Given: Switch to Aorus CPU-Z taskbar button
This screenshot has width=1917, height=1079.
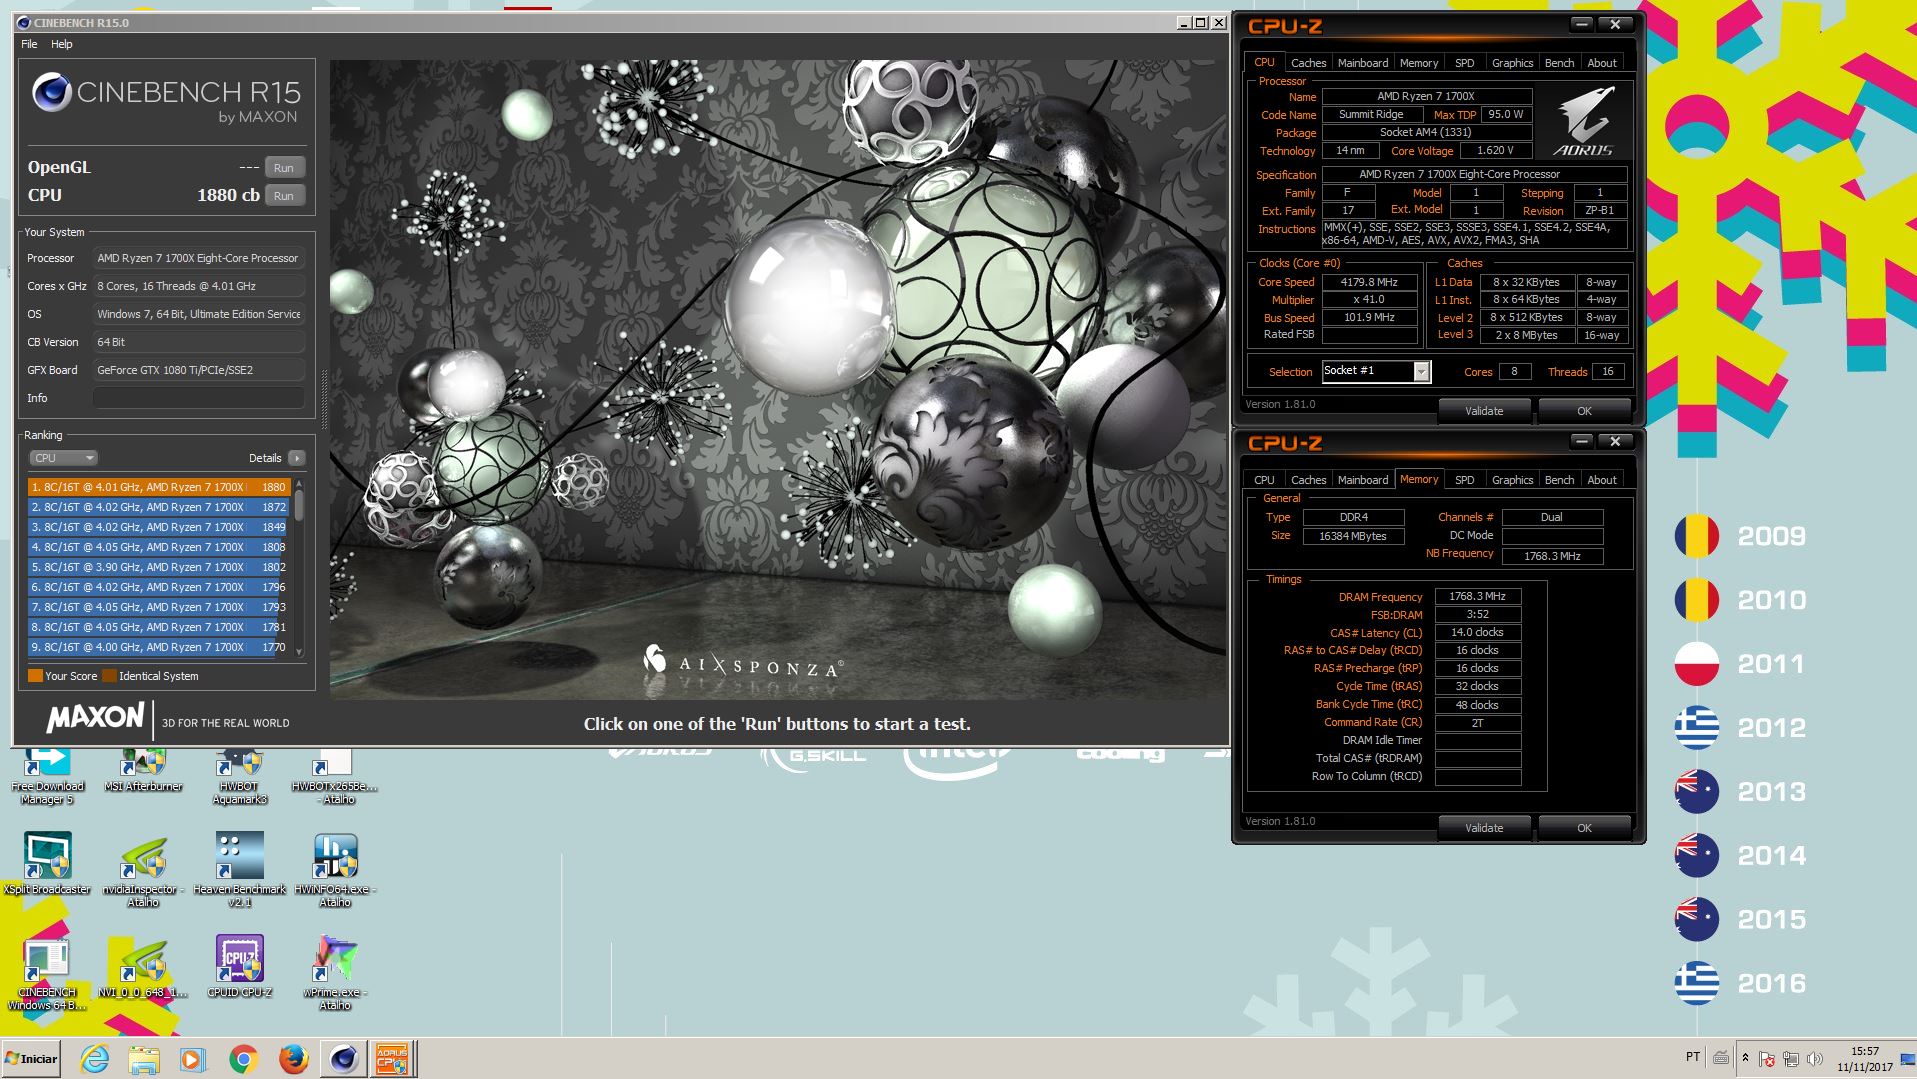Looking at the screenshot, I should point(392,1058).
